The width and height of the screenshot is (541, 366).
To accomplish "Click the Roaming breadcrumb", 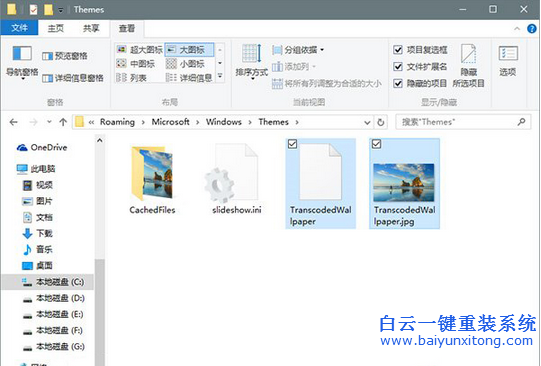I will 117,122.
